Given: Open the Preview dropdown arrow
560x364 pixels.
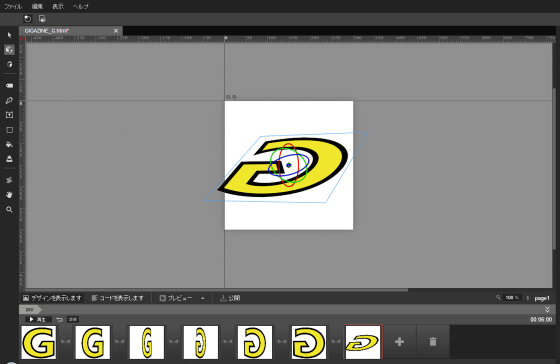Looking at the screenshot, I should 202,298.
